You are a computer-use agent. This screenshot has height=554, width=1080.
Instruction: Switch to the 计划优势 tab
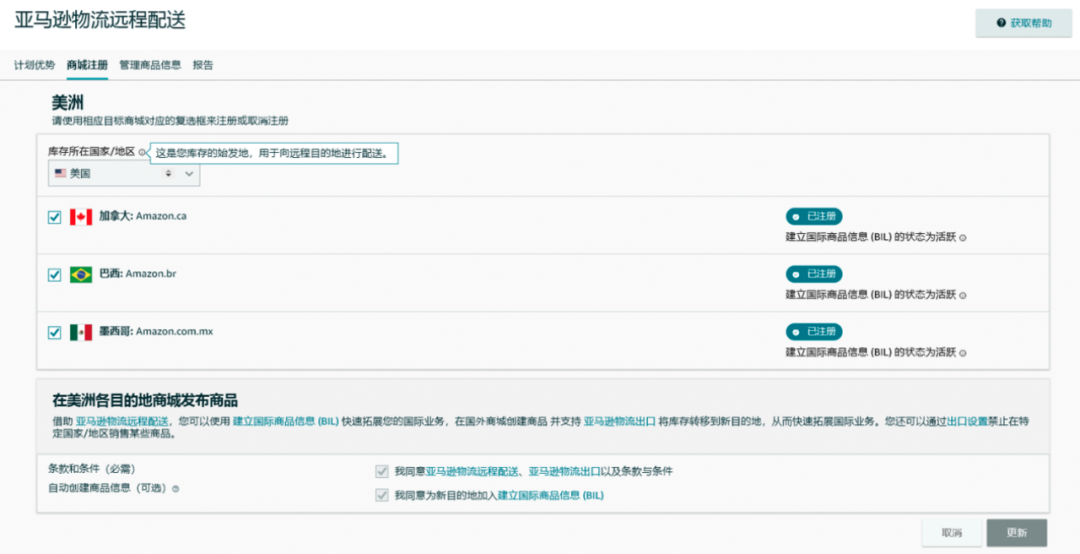pos(34,65)
